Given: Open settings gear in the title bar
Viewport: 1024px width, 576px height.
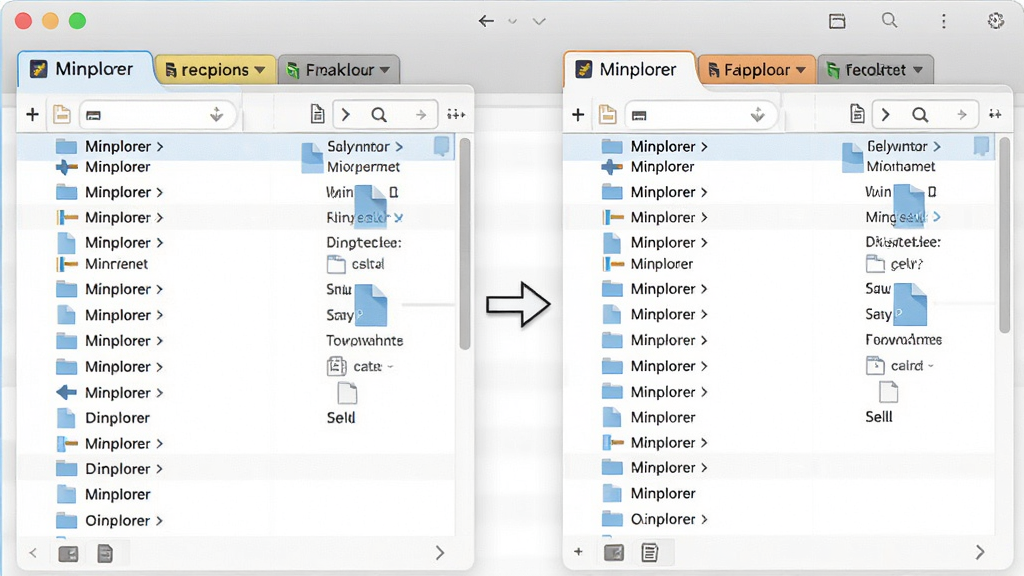Looking at the screenshot, I should pyautogui.click(x=995, y=21).
